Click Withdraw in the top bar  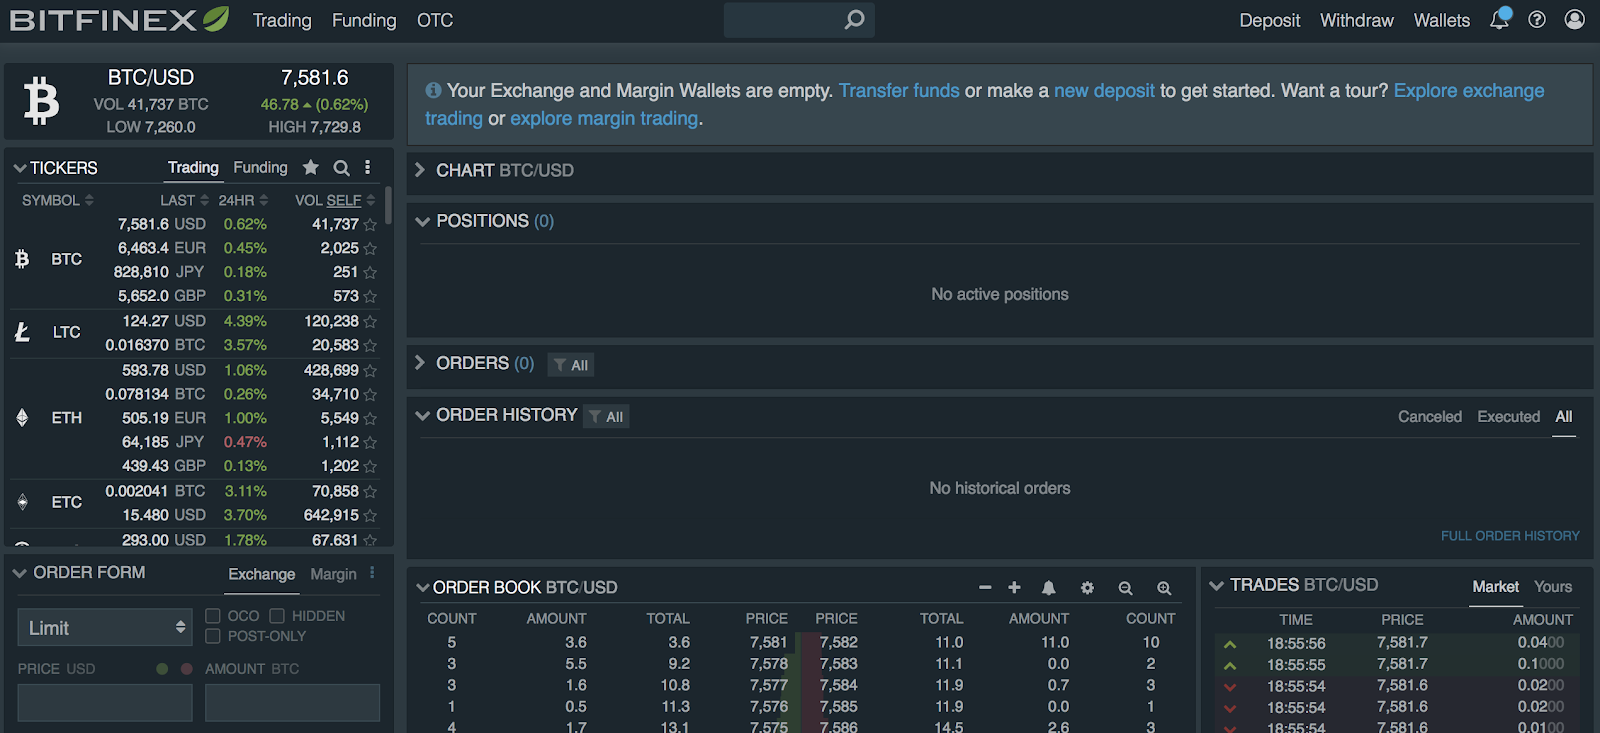[1357, 20]
